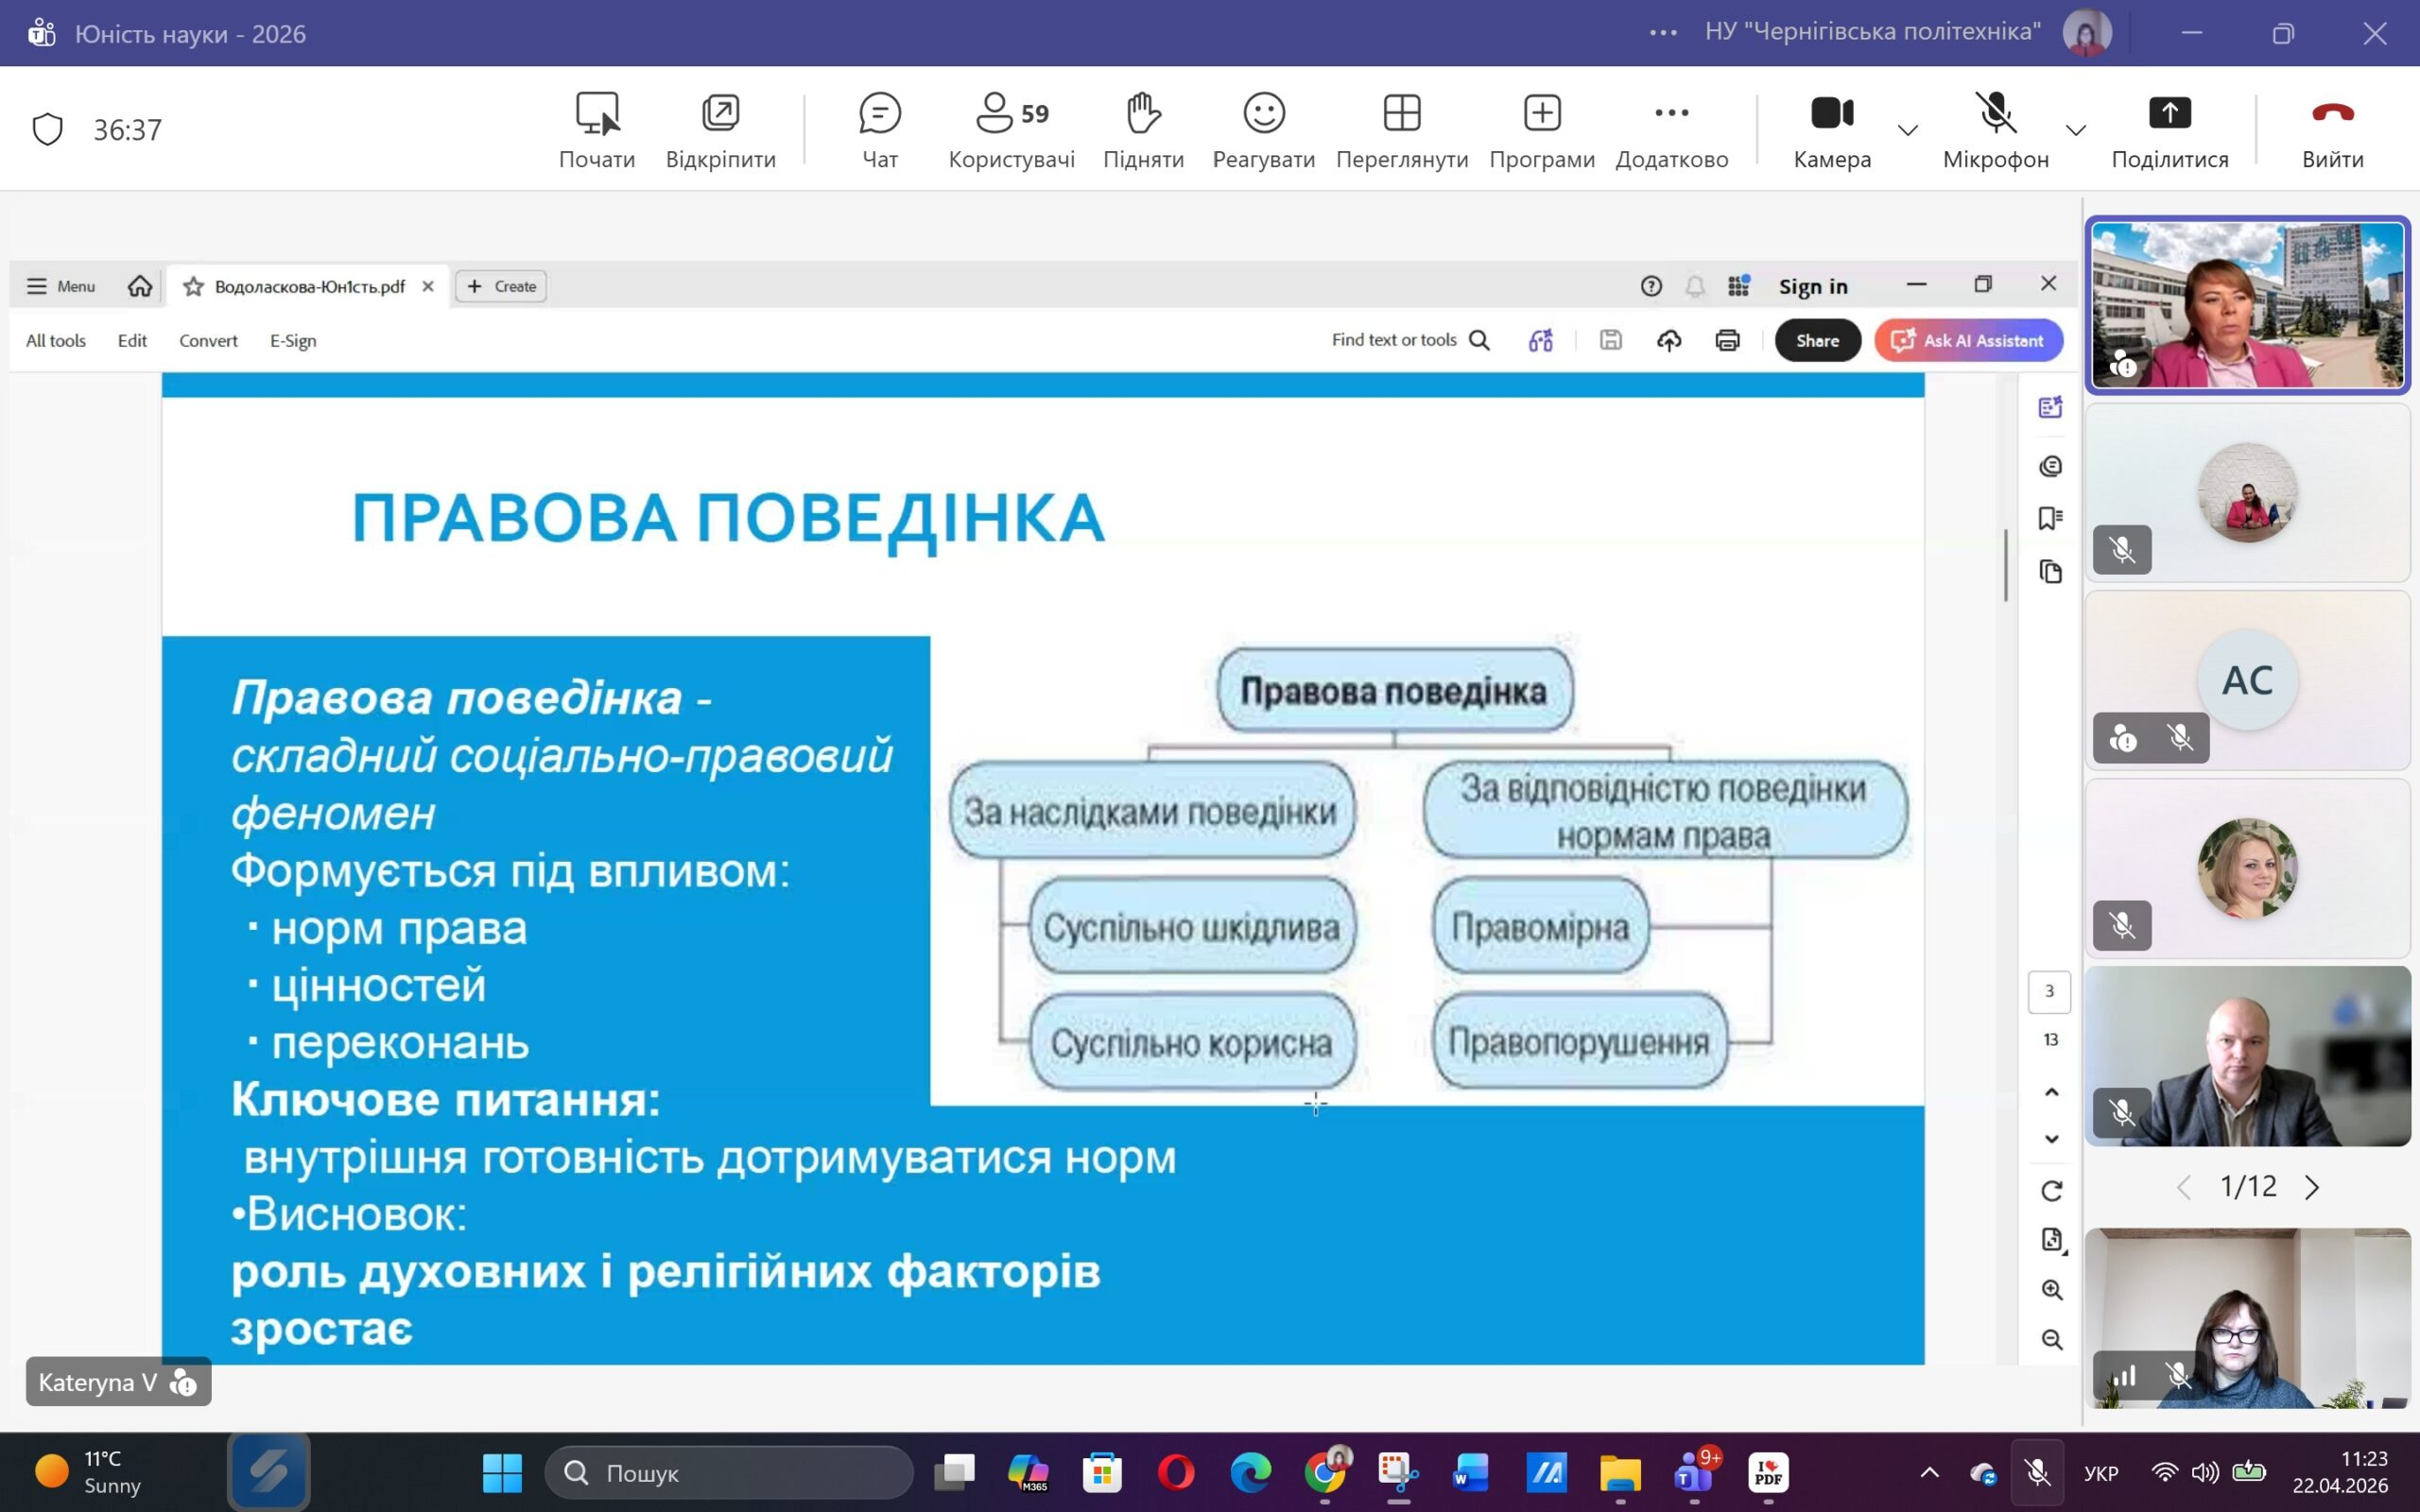Open the Додатково more options menu
The image size is (2420, 1512).
(1671, 130)
